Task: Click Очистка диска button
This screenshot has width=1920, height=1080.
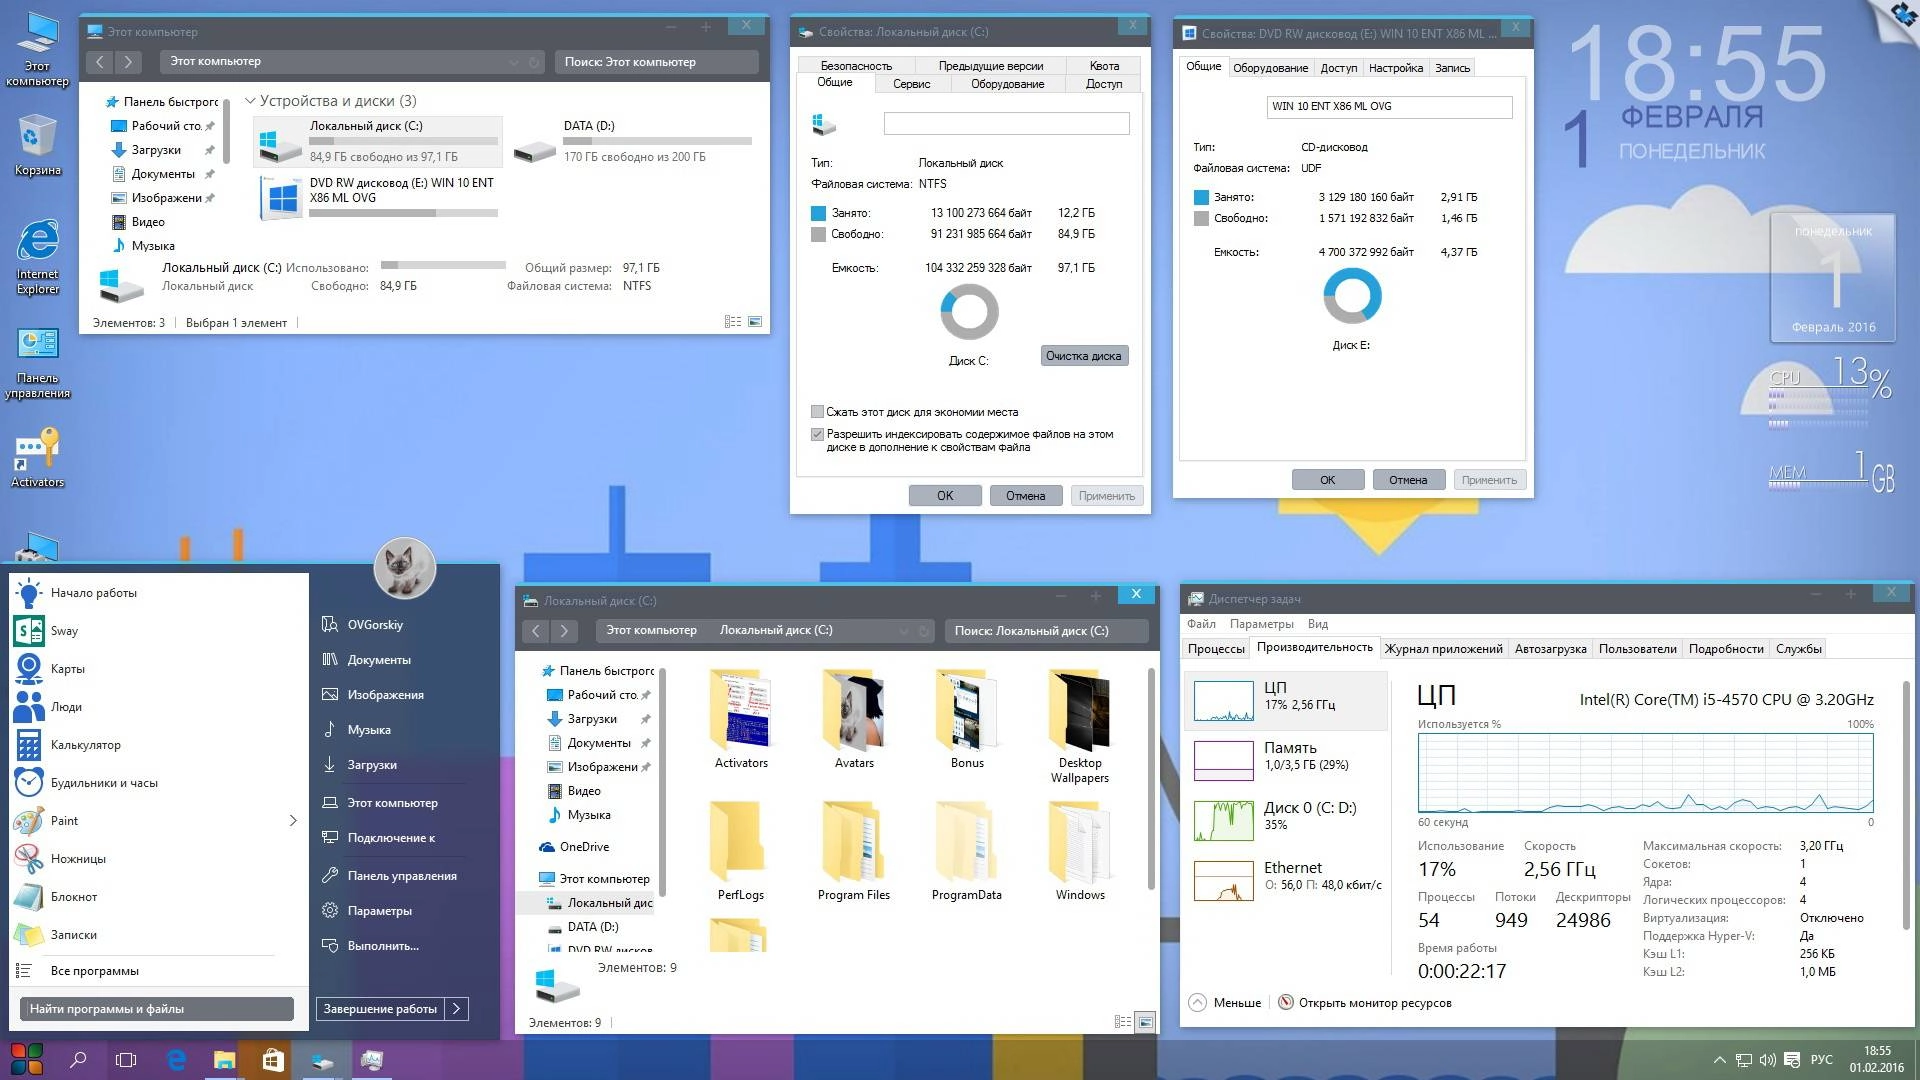Action: point(1084,356)
